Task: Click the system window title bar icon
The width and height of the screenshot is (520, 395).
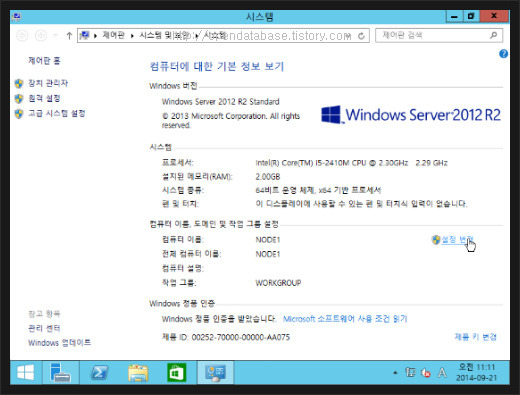Action: tap(16, 16)
